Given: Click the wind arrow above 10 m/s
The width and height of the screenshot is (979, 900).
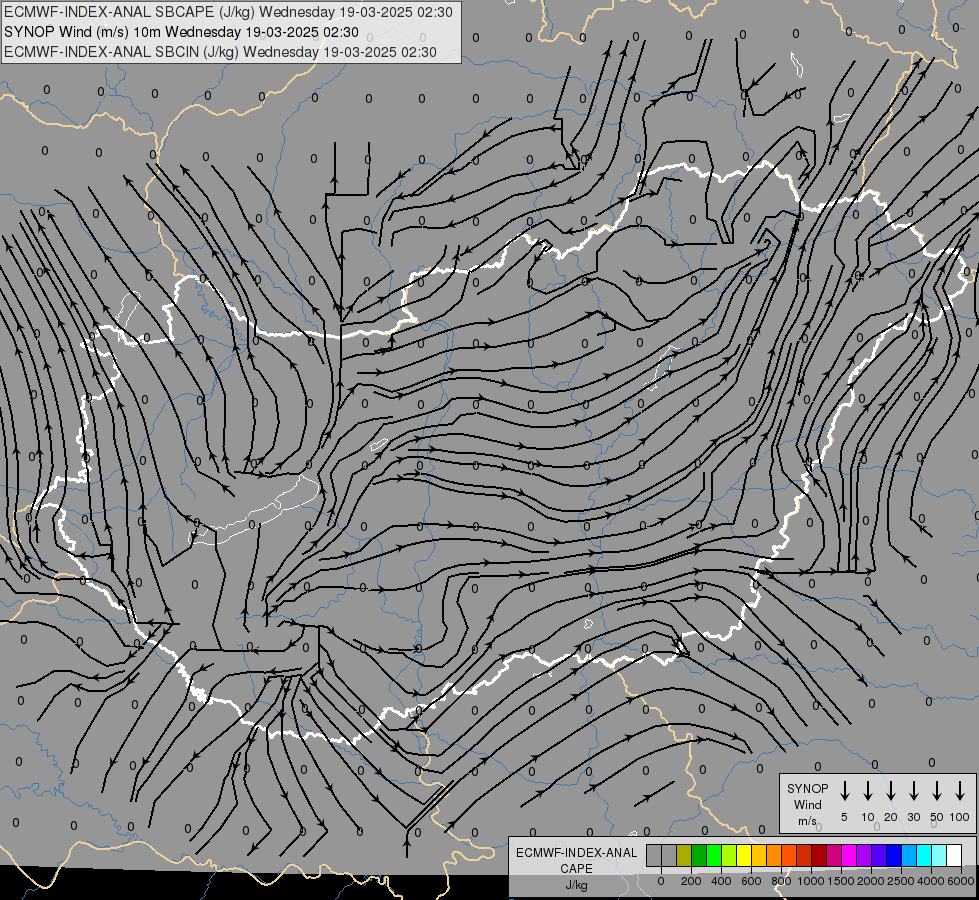Looking at the screenshot, I should (x=867, y=791).
